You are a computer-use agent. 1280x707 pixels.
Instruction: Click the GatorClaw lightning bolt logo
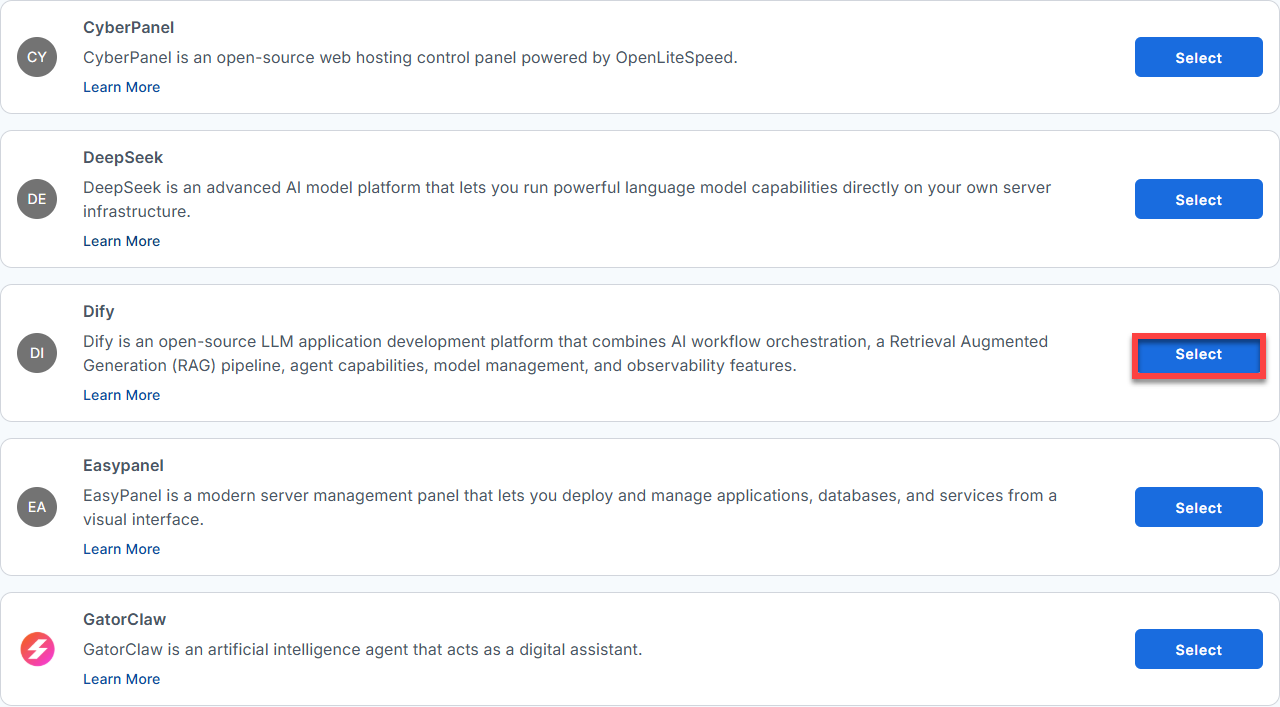[x=37, y=649]
